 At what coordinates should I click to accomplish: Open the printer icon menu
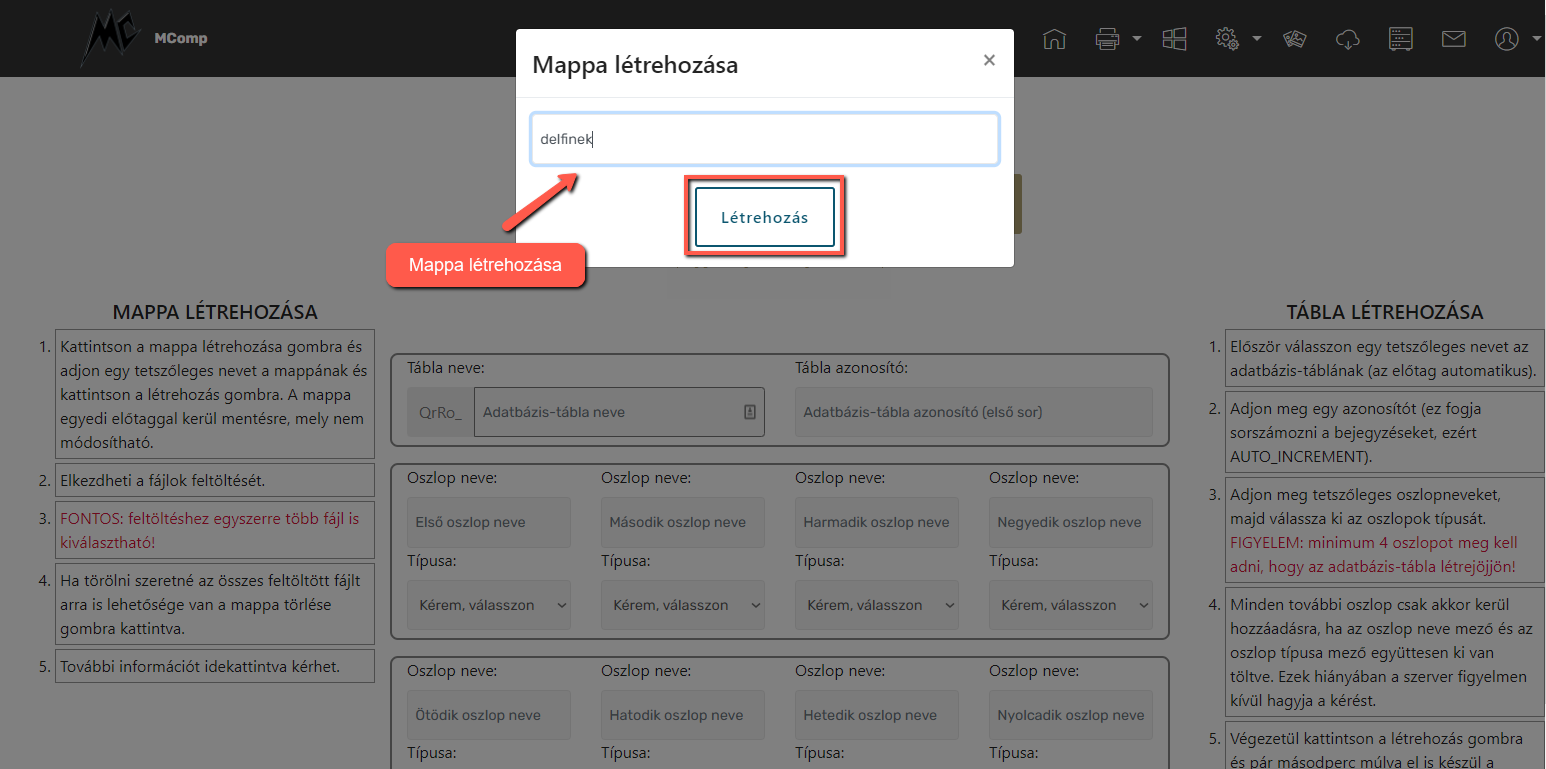1107,39
